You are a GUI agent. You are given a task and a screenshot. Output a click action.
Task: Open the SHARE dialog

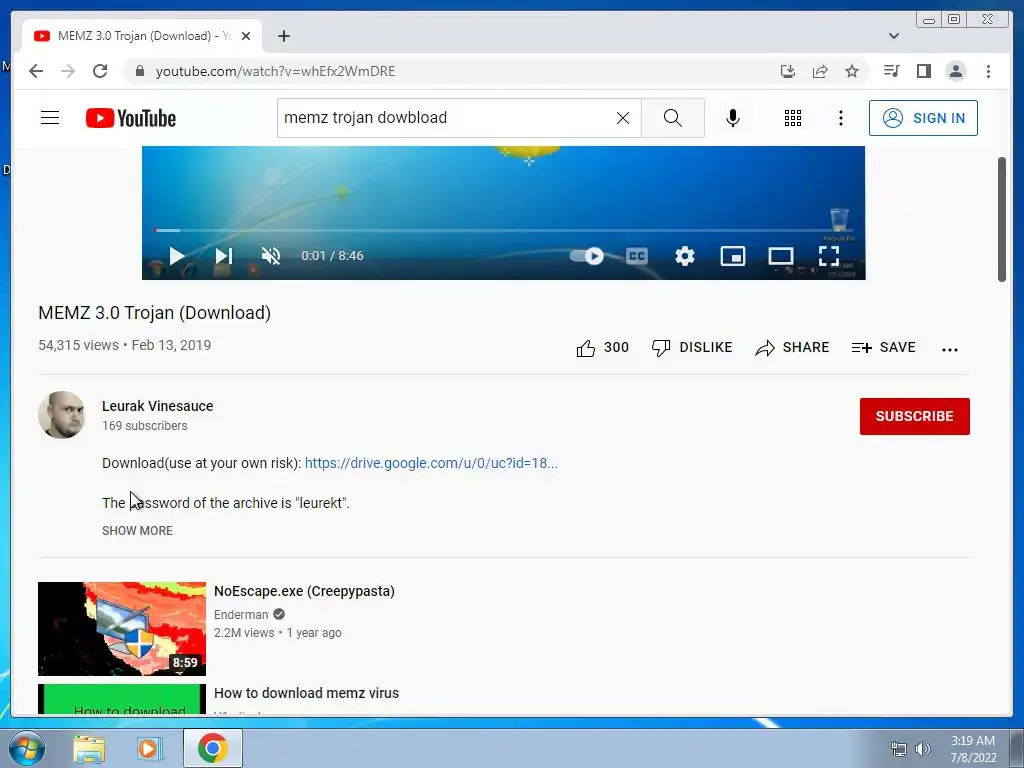(792, 348)
